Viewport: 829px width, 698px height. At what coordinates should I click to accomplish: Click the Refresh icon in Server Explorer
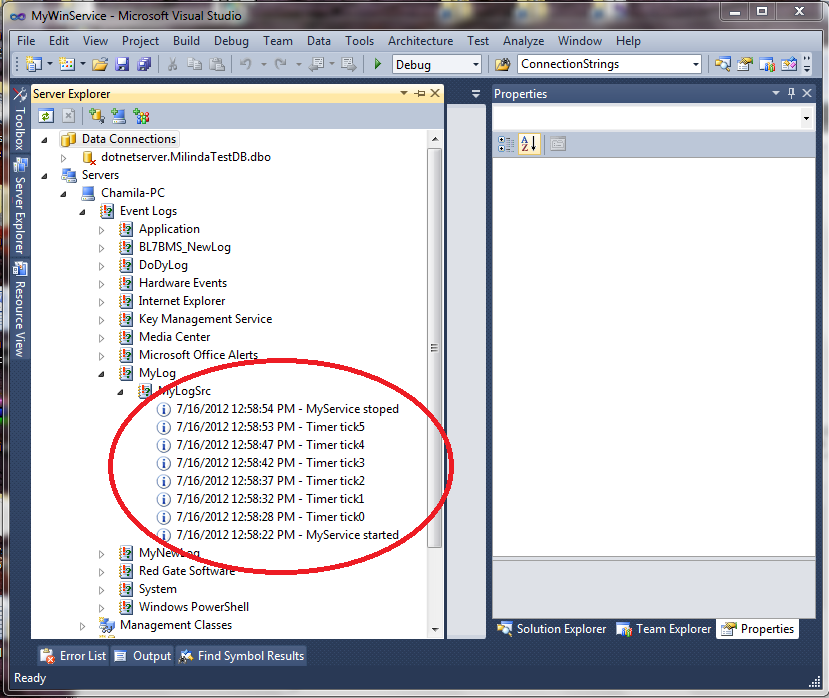[x=46, y=115]
